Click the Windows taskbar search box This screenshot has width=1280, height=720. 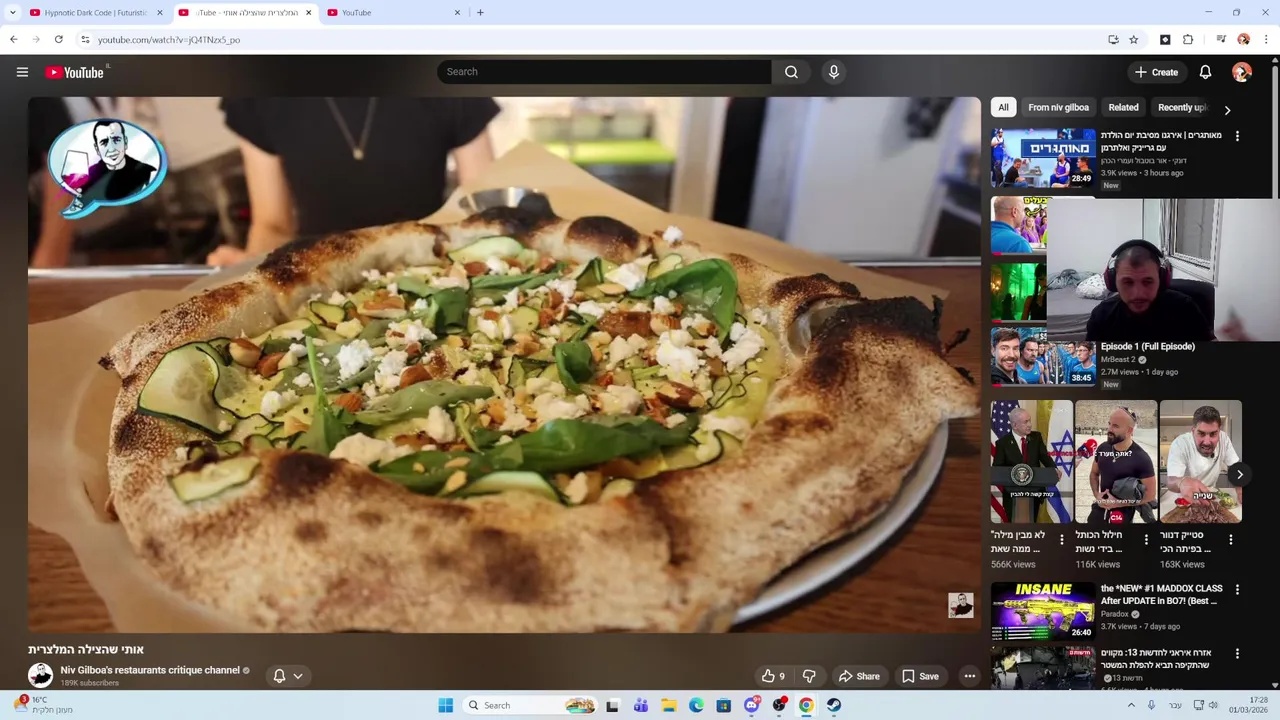pyautogui.click(x=531, y=705)
